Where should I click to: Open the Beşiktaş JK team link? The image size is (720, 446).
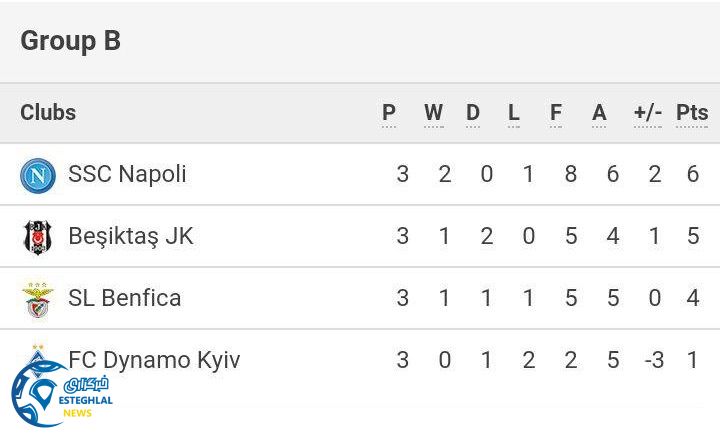(131, 236)
